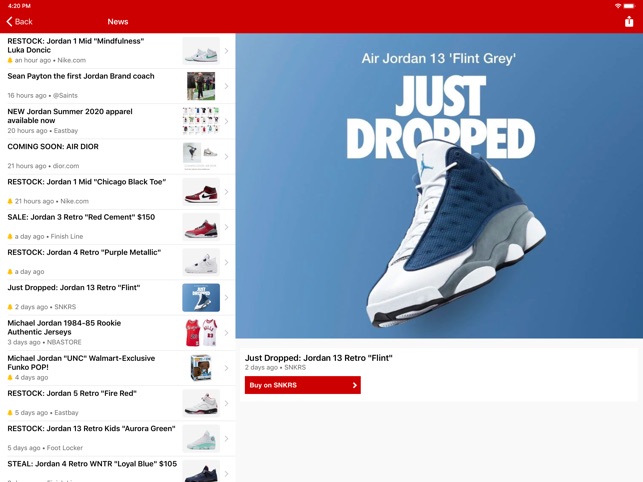Go back using the Back button

click(20, 21)
